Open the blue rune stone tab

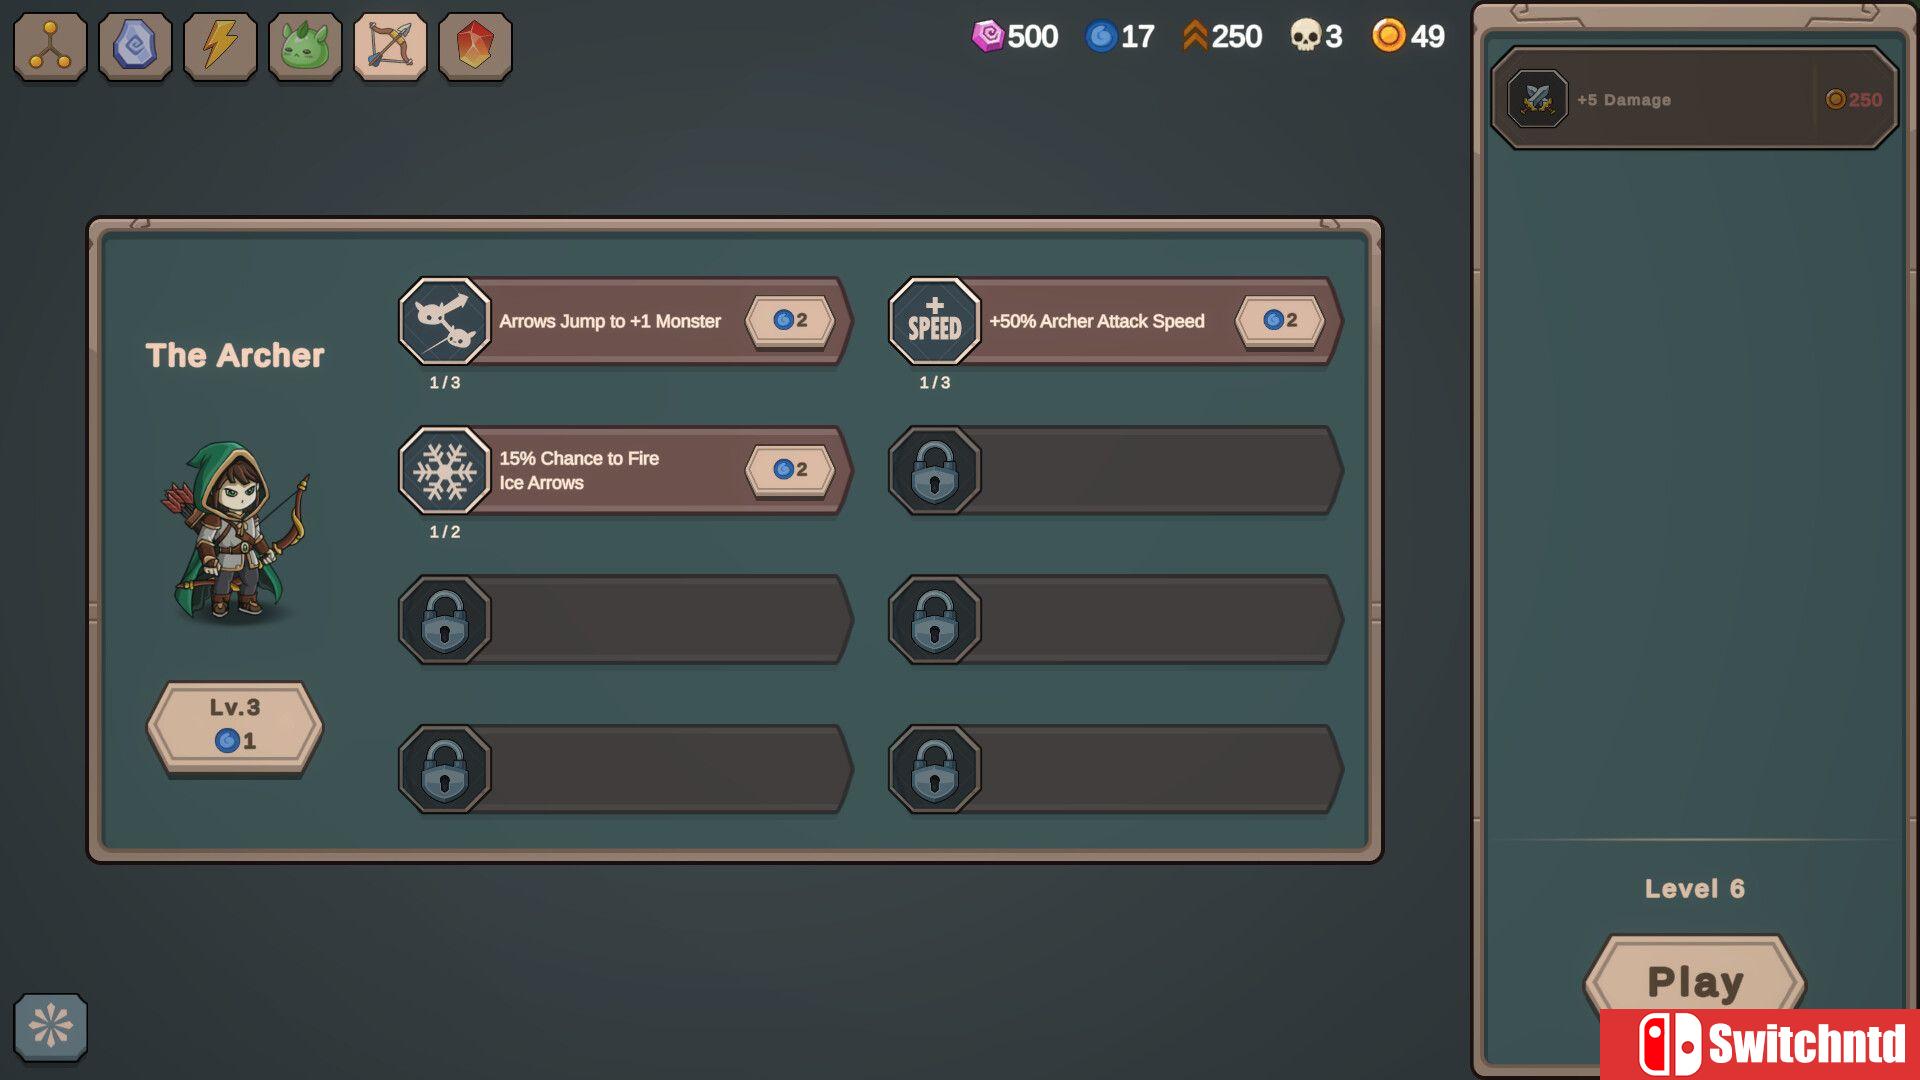pos(135,46)
